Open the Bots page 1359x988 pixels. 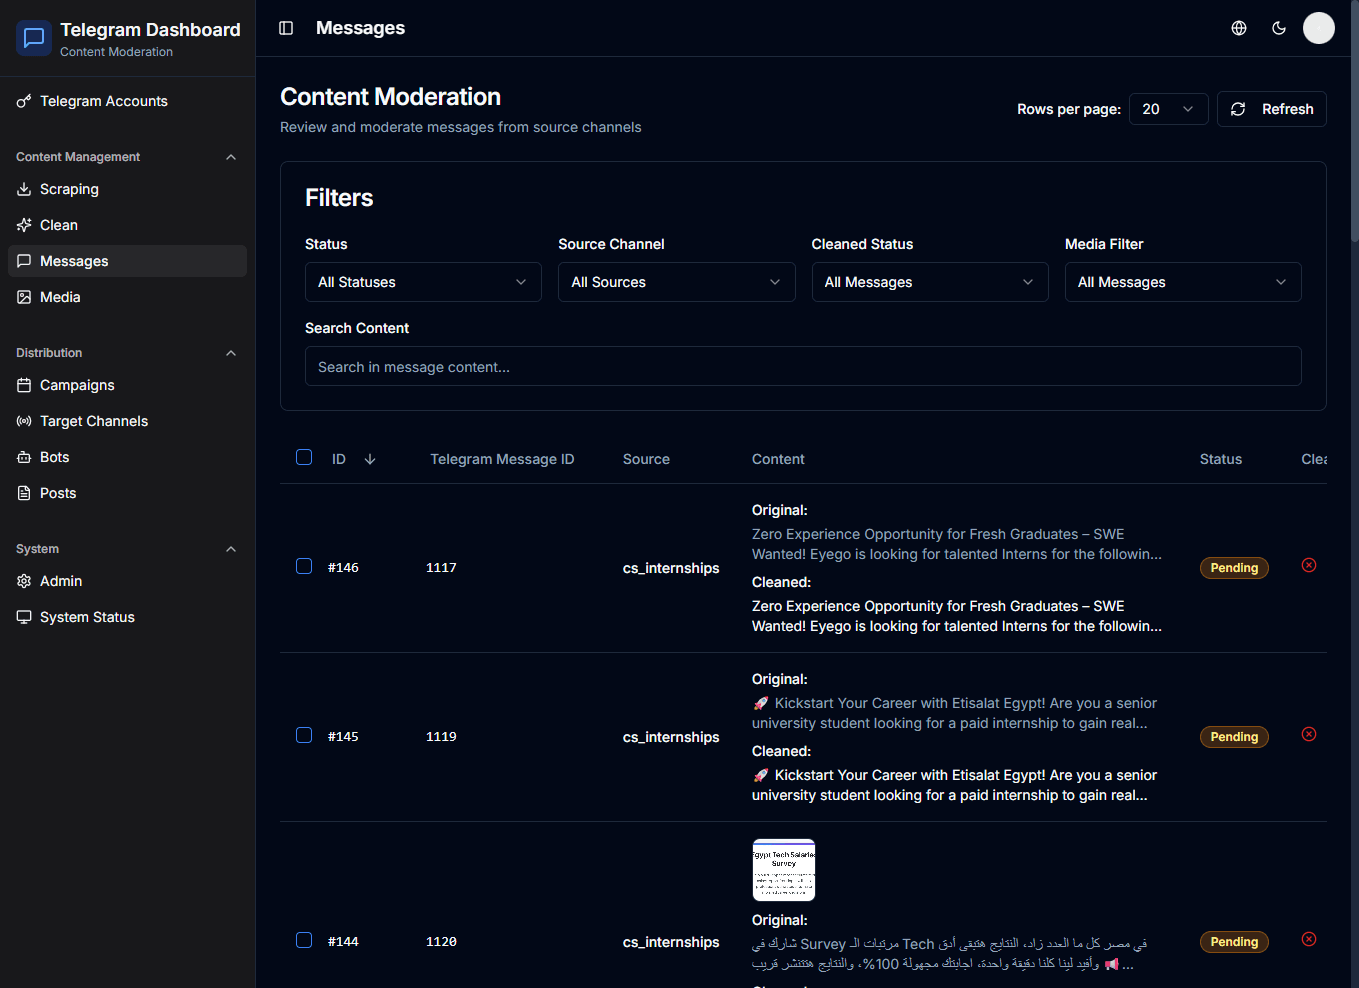[x=128, y=457]
